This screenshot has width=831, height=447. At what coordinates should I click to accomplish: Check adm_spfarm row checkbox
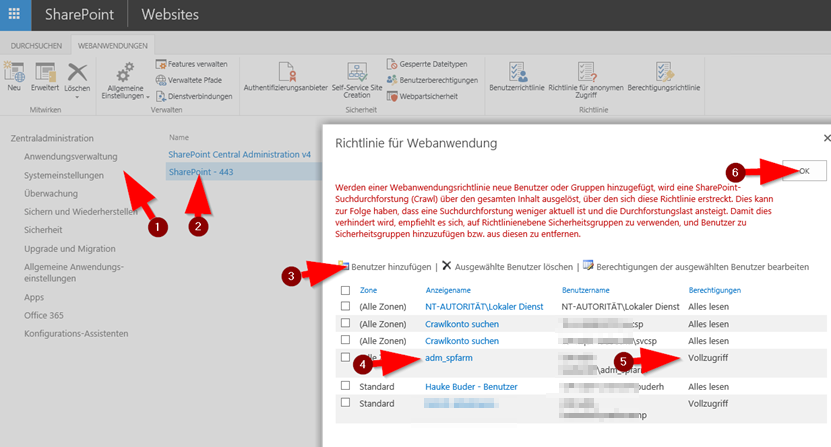(x=346, y=357)
